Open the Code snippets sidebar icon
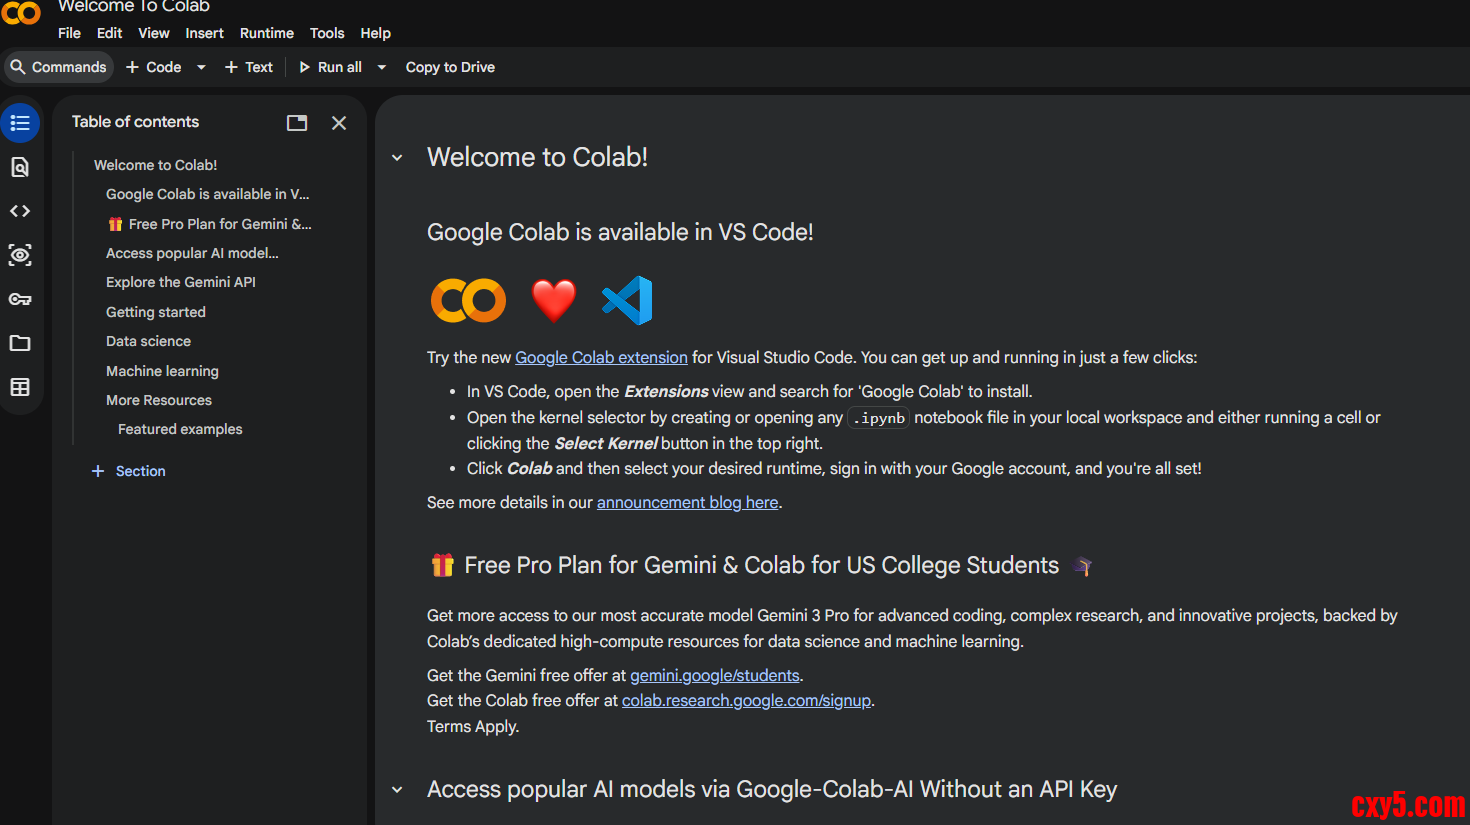The height and width of the screenshot is (825, 1470). (x=20, y=211)
